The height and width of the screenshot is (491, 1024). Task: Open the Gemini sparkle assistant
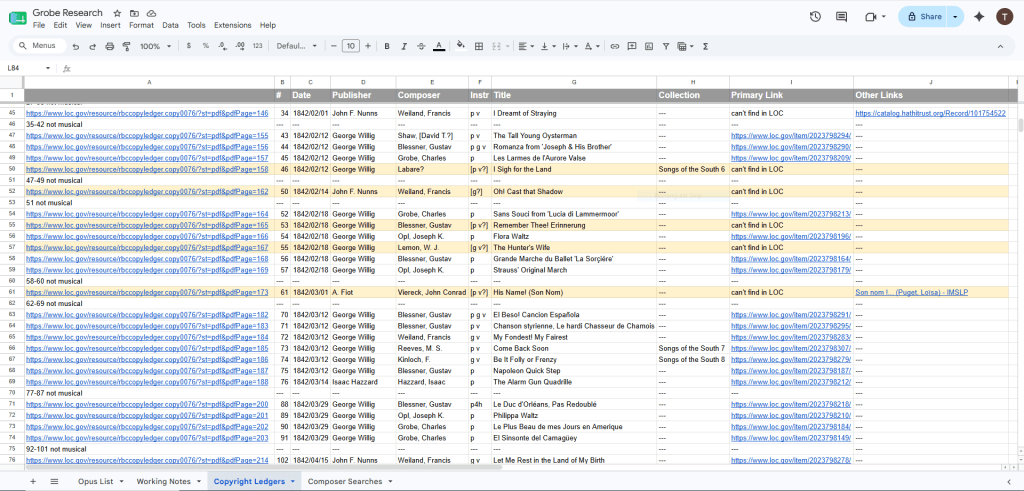[979, 17]
